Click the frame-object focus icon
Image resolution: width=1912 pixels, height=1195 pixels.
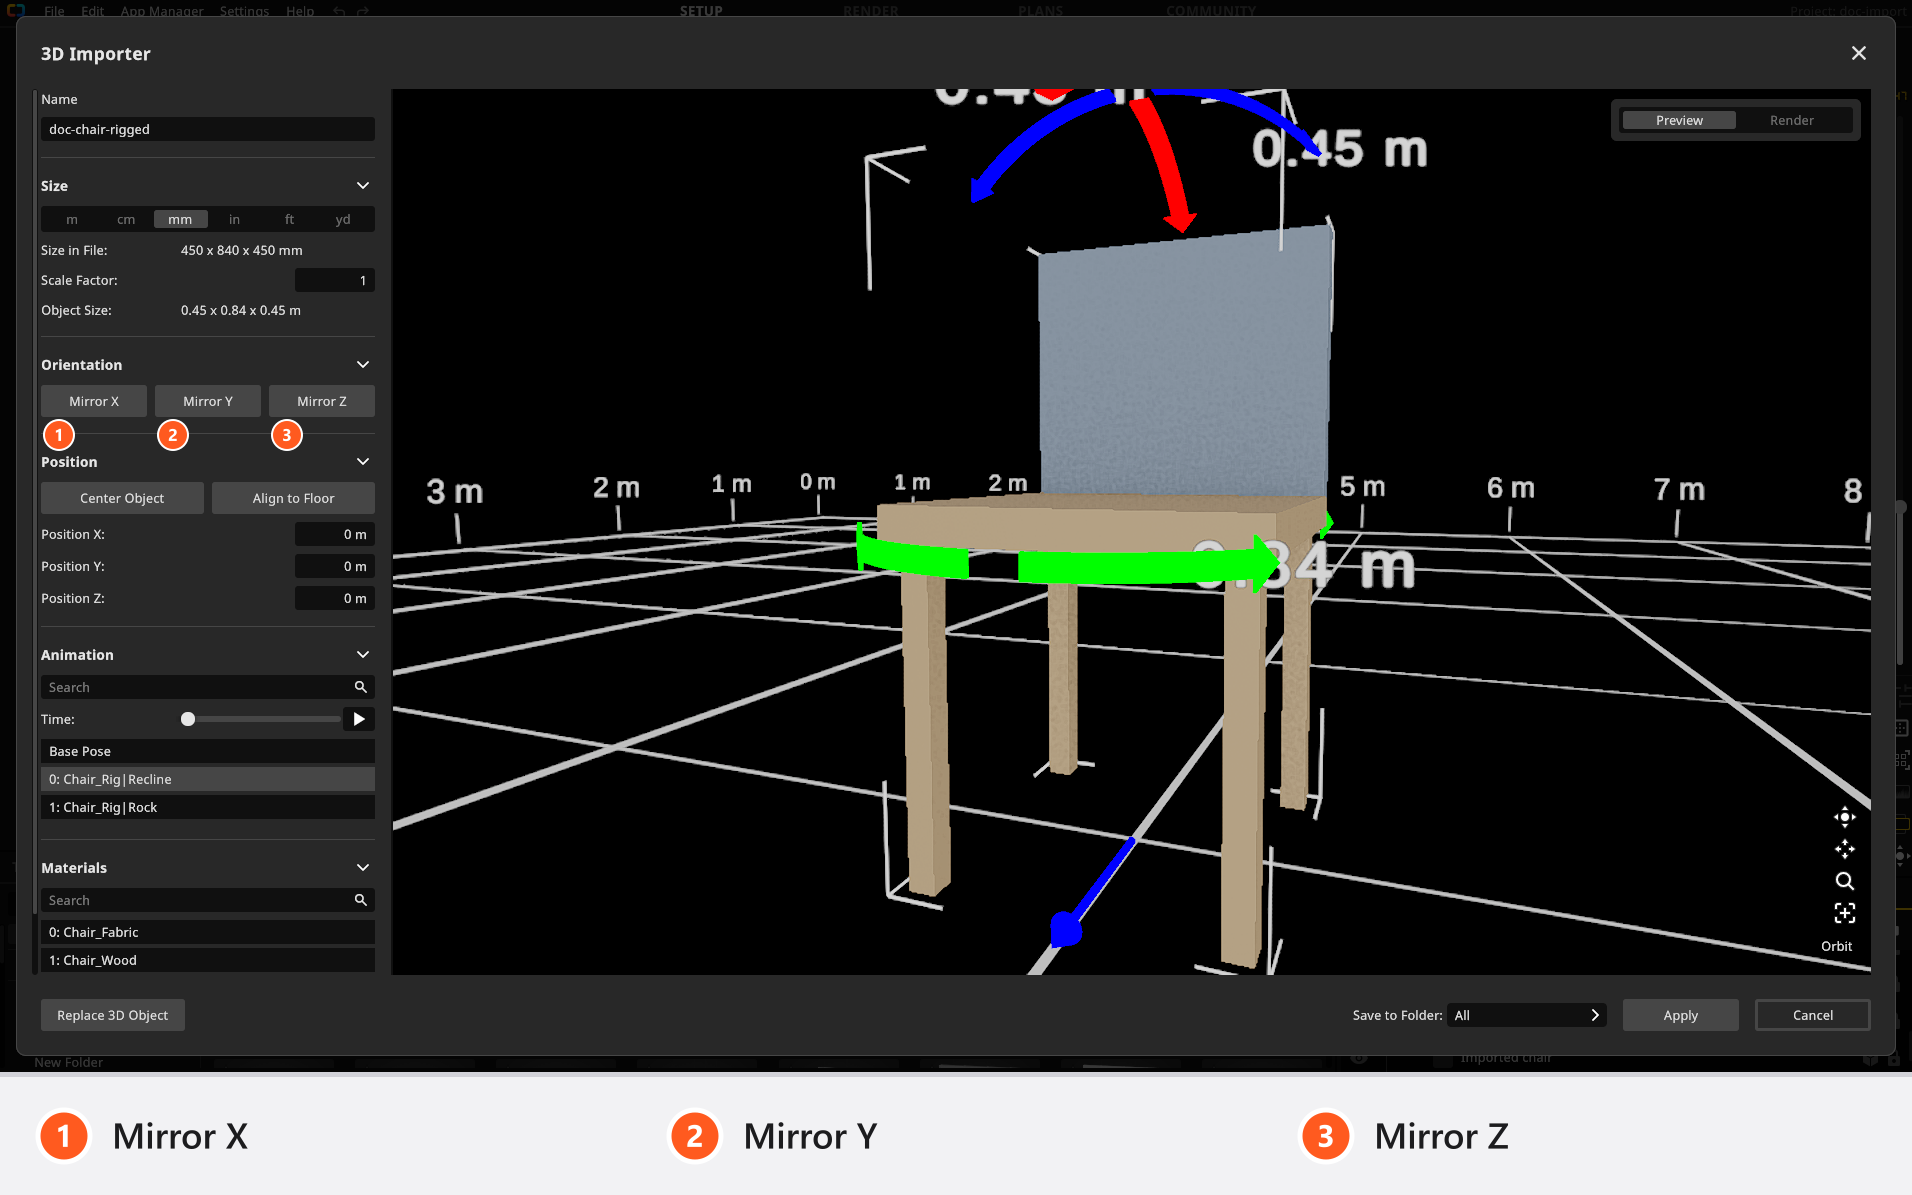point(1844,913)
